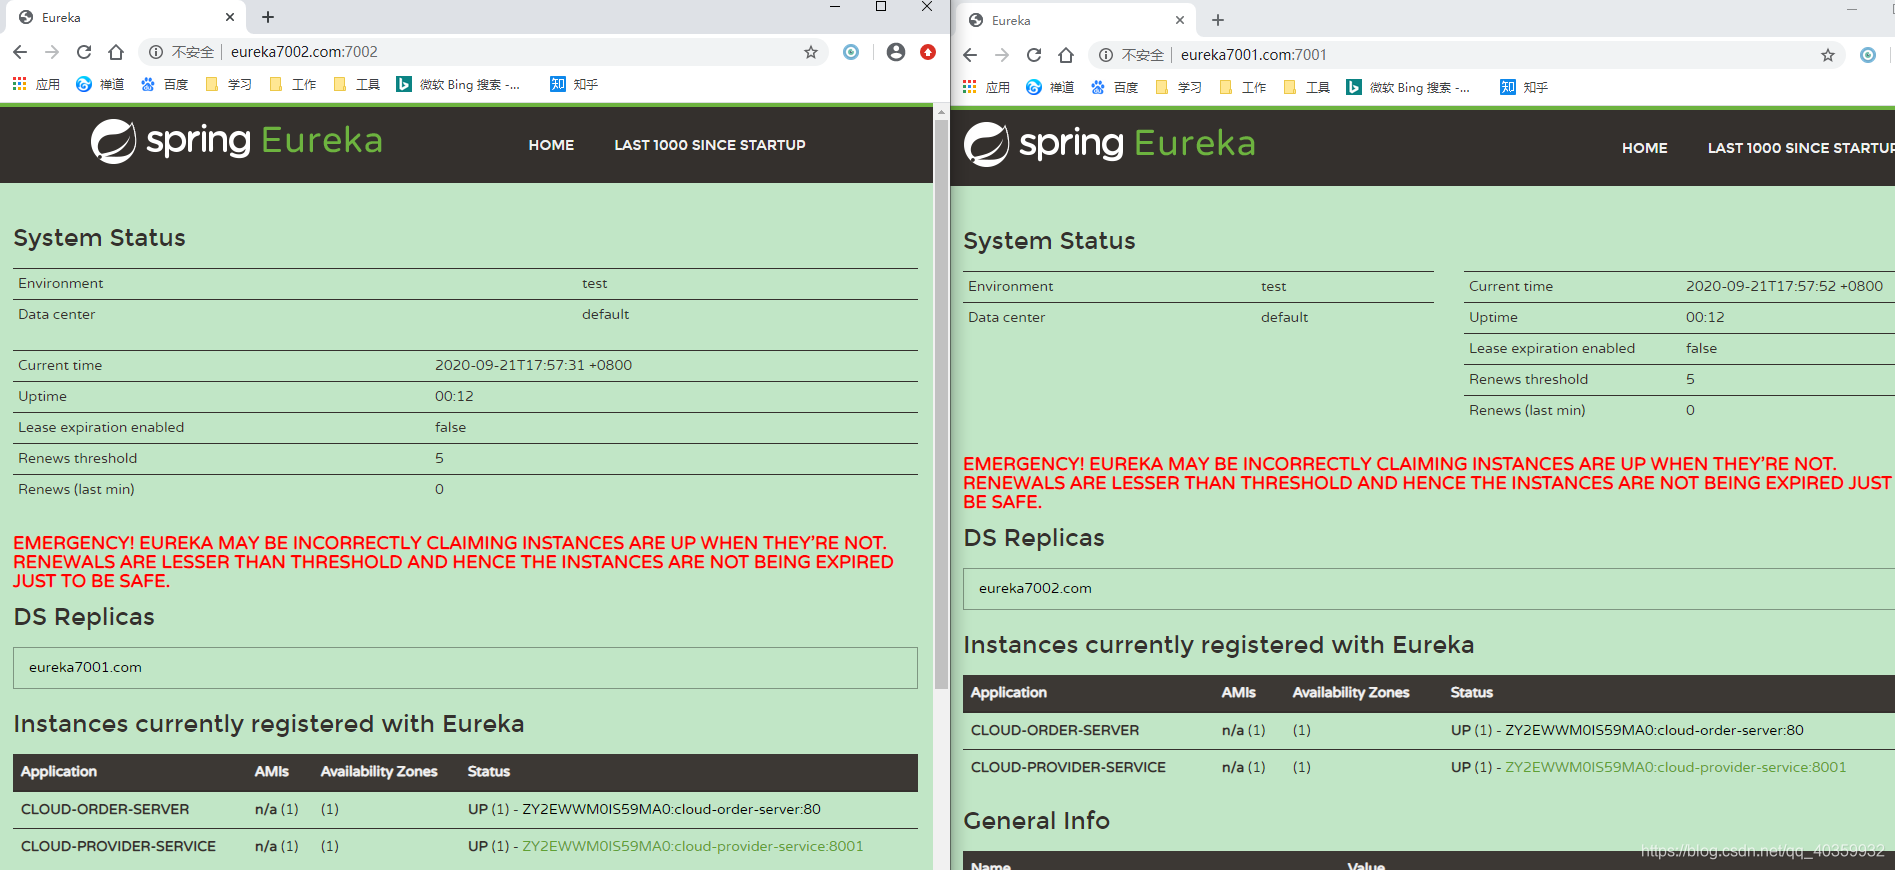Click back arrow in eureka7001 window
Viewport: 1895px width, 870px height.
click(970, 55)
